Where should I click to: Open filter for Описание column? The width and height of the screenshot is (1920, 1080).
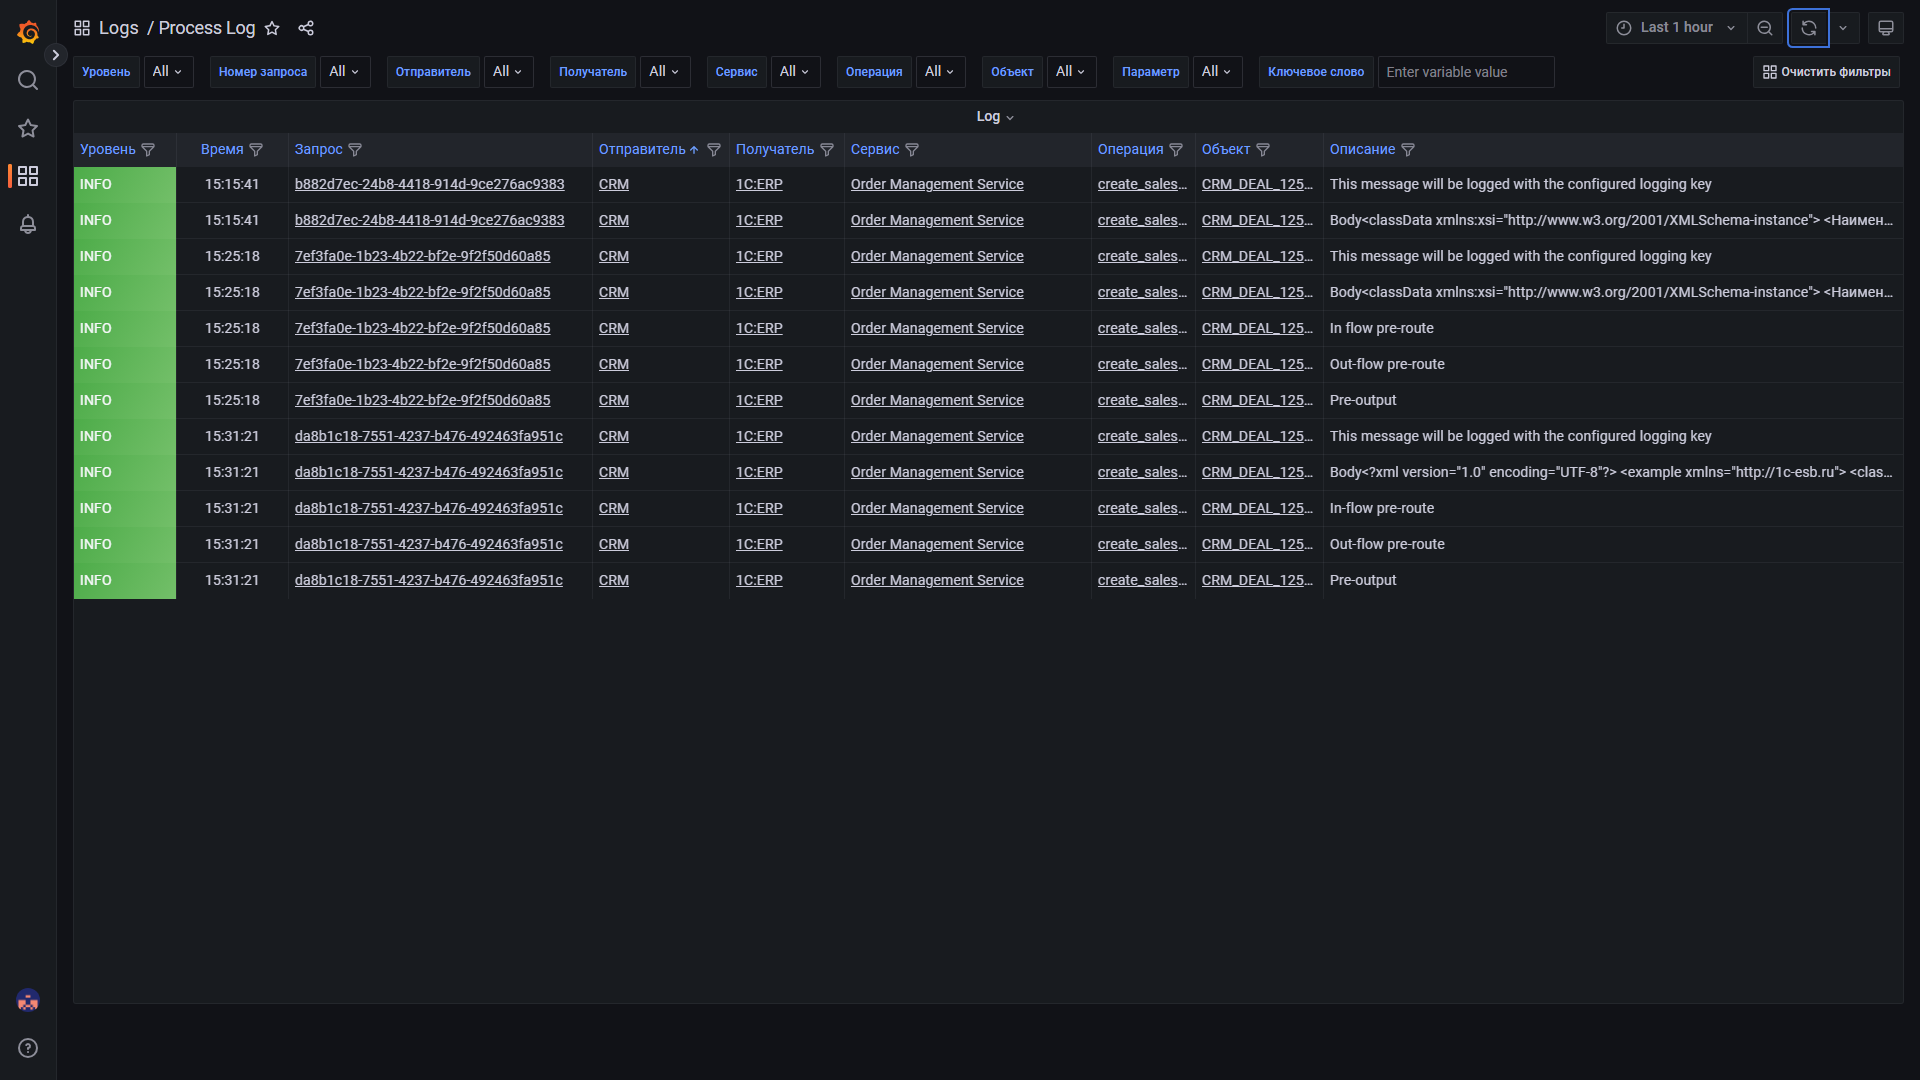click(x=1408, y=150)
